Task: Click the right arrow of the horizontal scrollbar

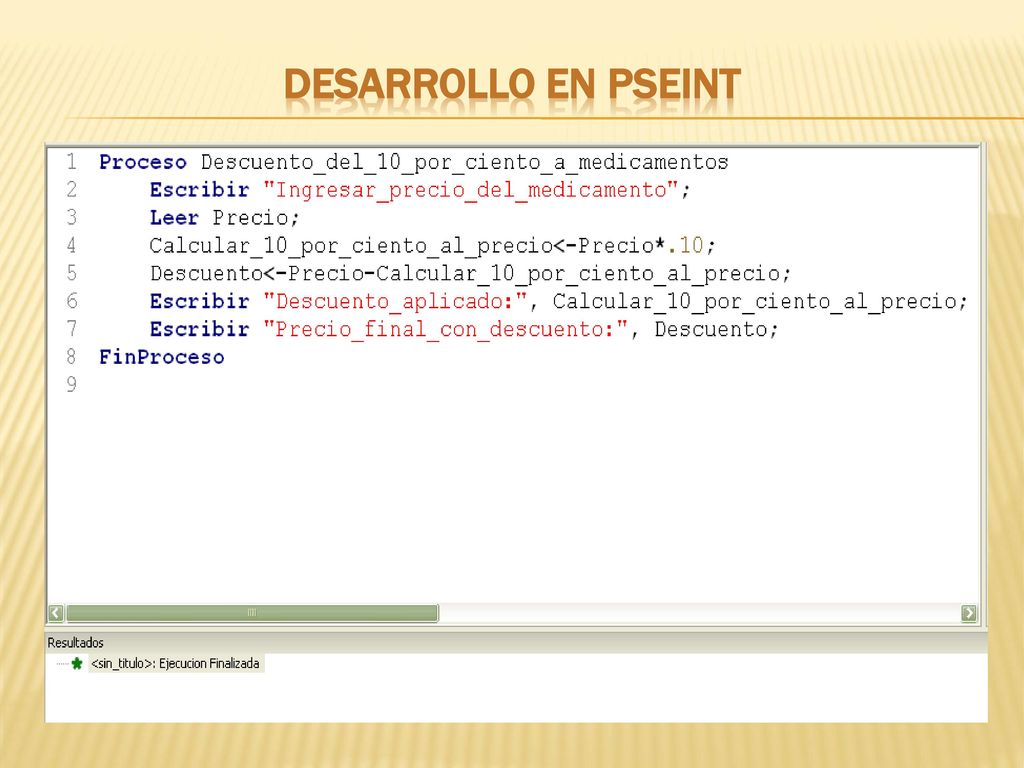Action: point(968,613)
